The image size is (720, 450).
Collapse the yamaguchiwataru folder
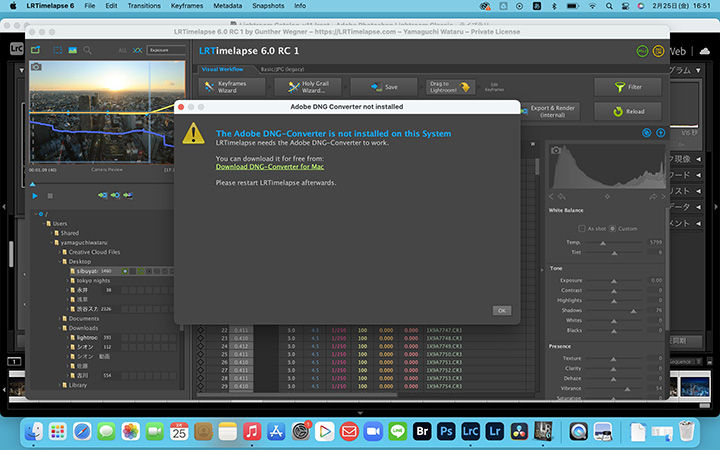tap(51, 242)
